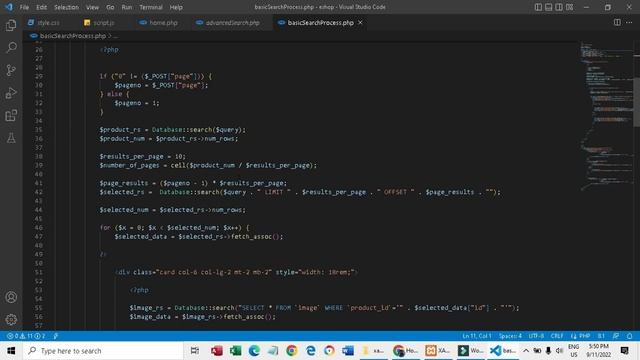
Task: Open Task View on the taskbar
Action: point(195,351)
